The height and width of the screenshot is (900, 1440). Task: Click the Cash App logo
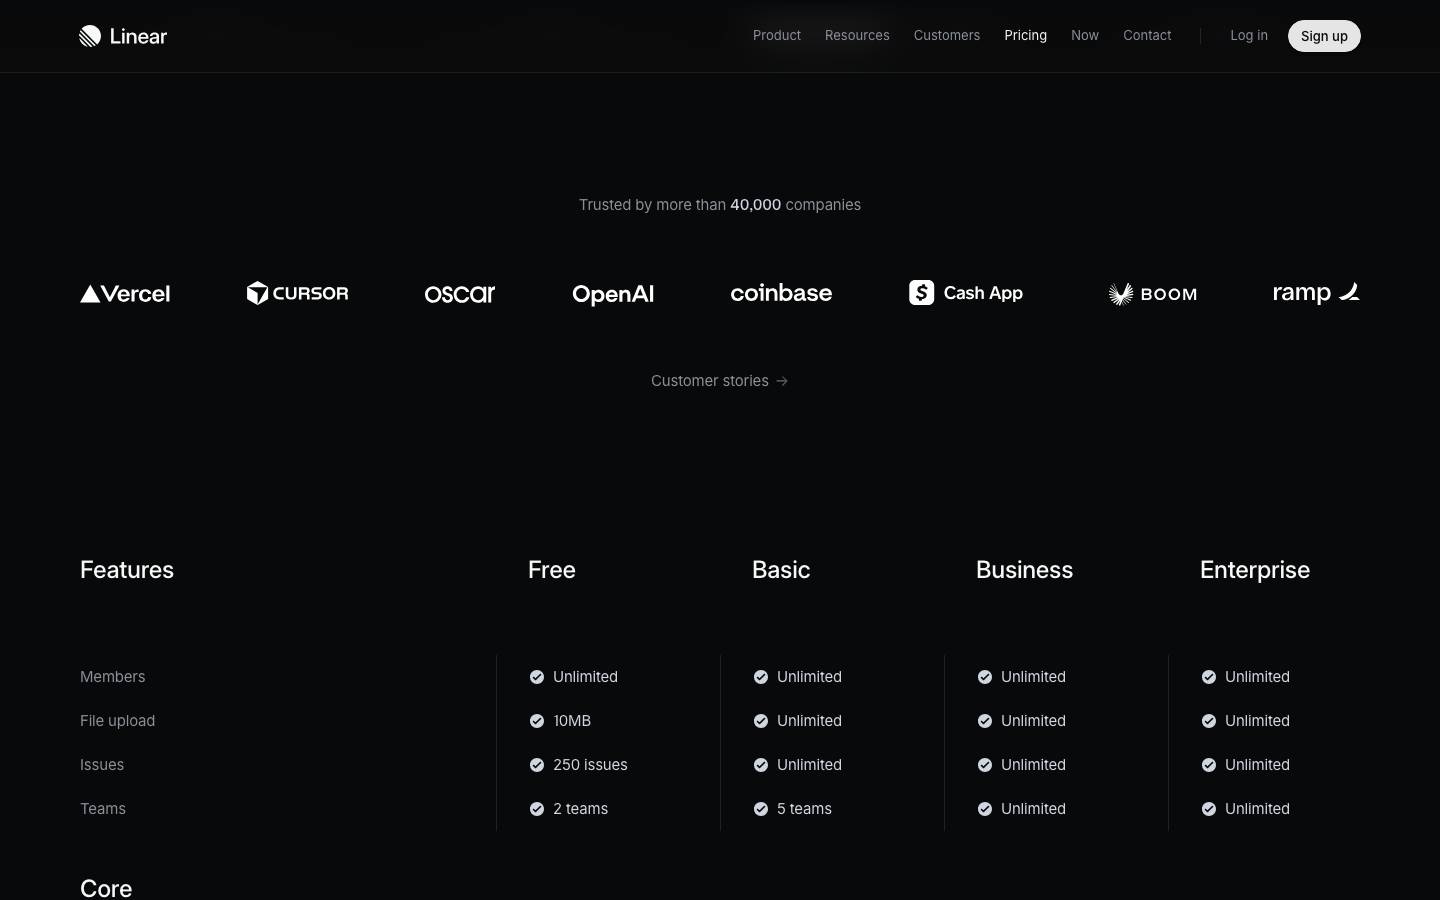966,293
